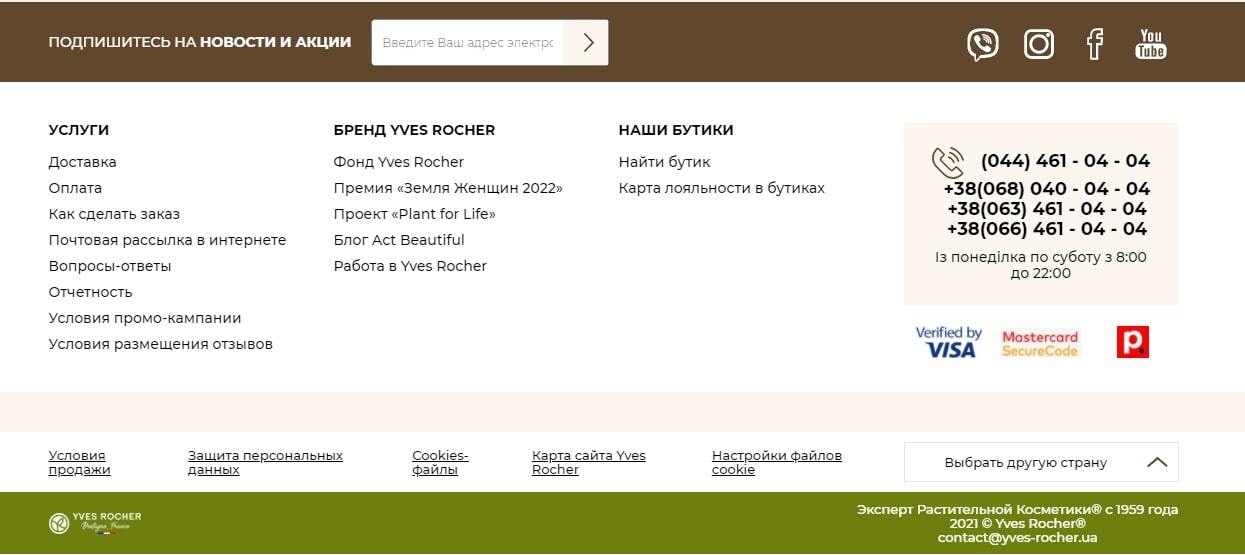This screenshot has width=1245, height=555.
Task: Open Блог Act Beautiful link
Action: (399, 240)
